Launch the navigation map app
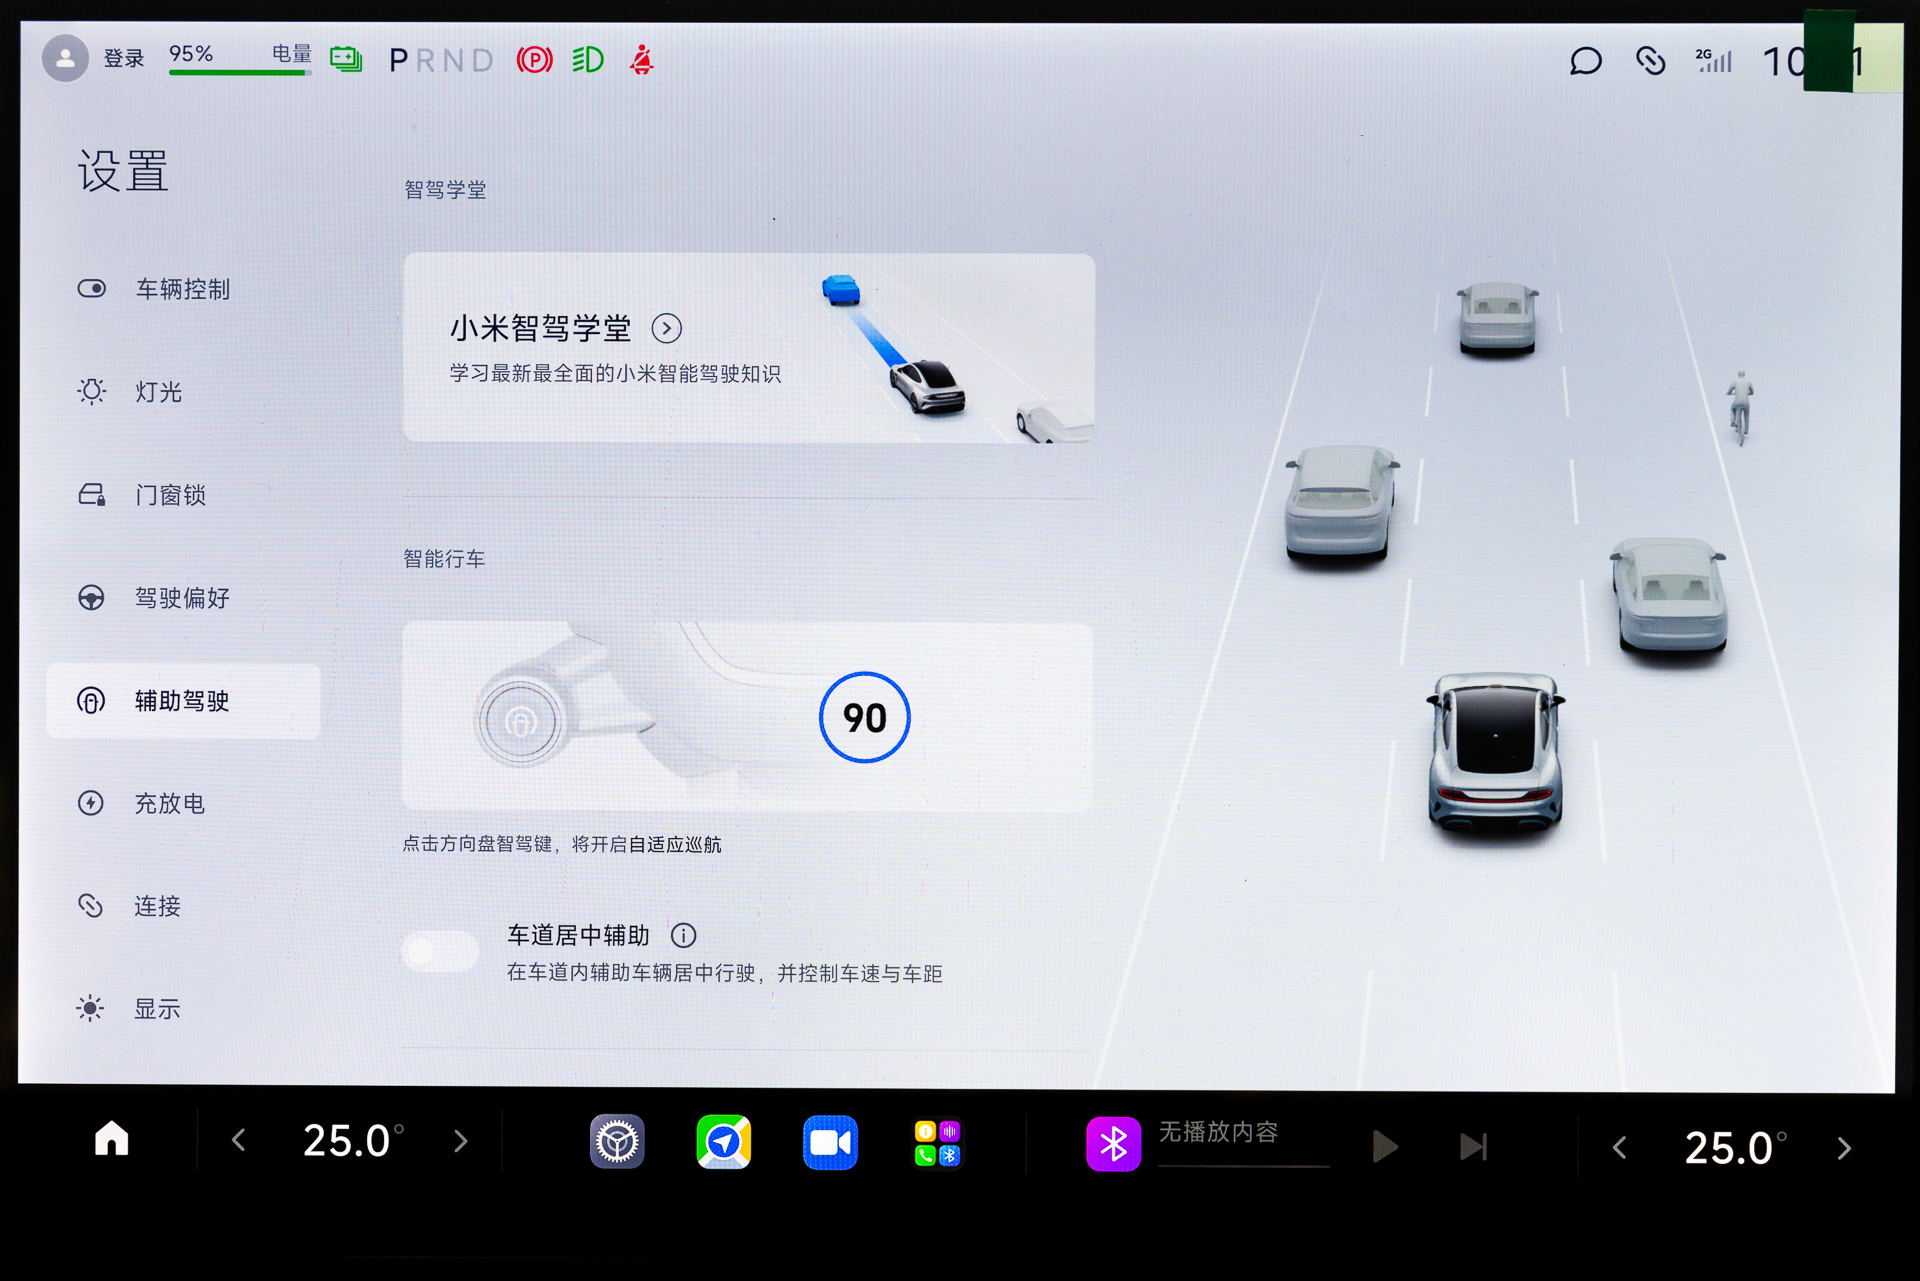The height and width of the screenshot is (1281, 1920). [723, 1141]
